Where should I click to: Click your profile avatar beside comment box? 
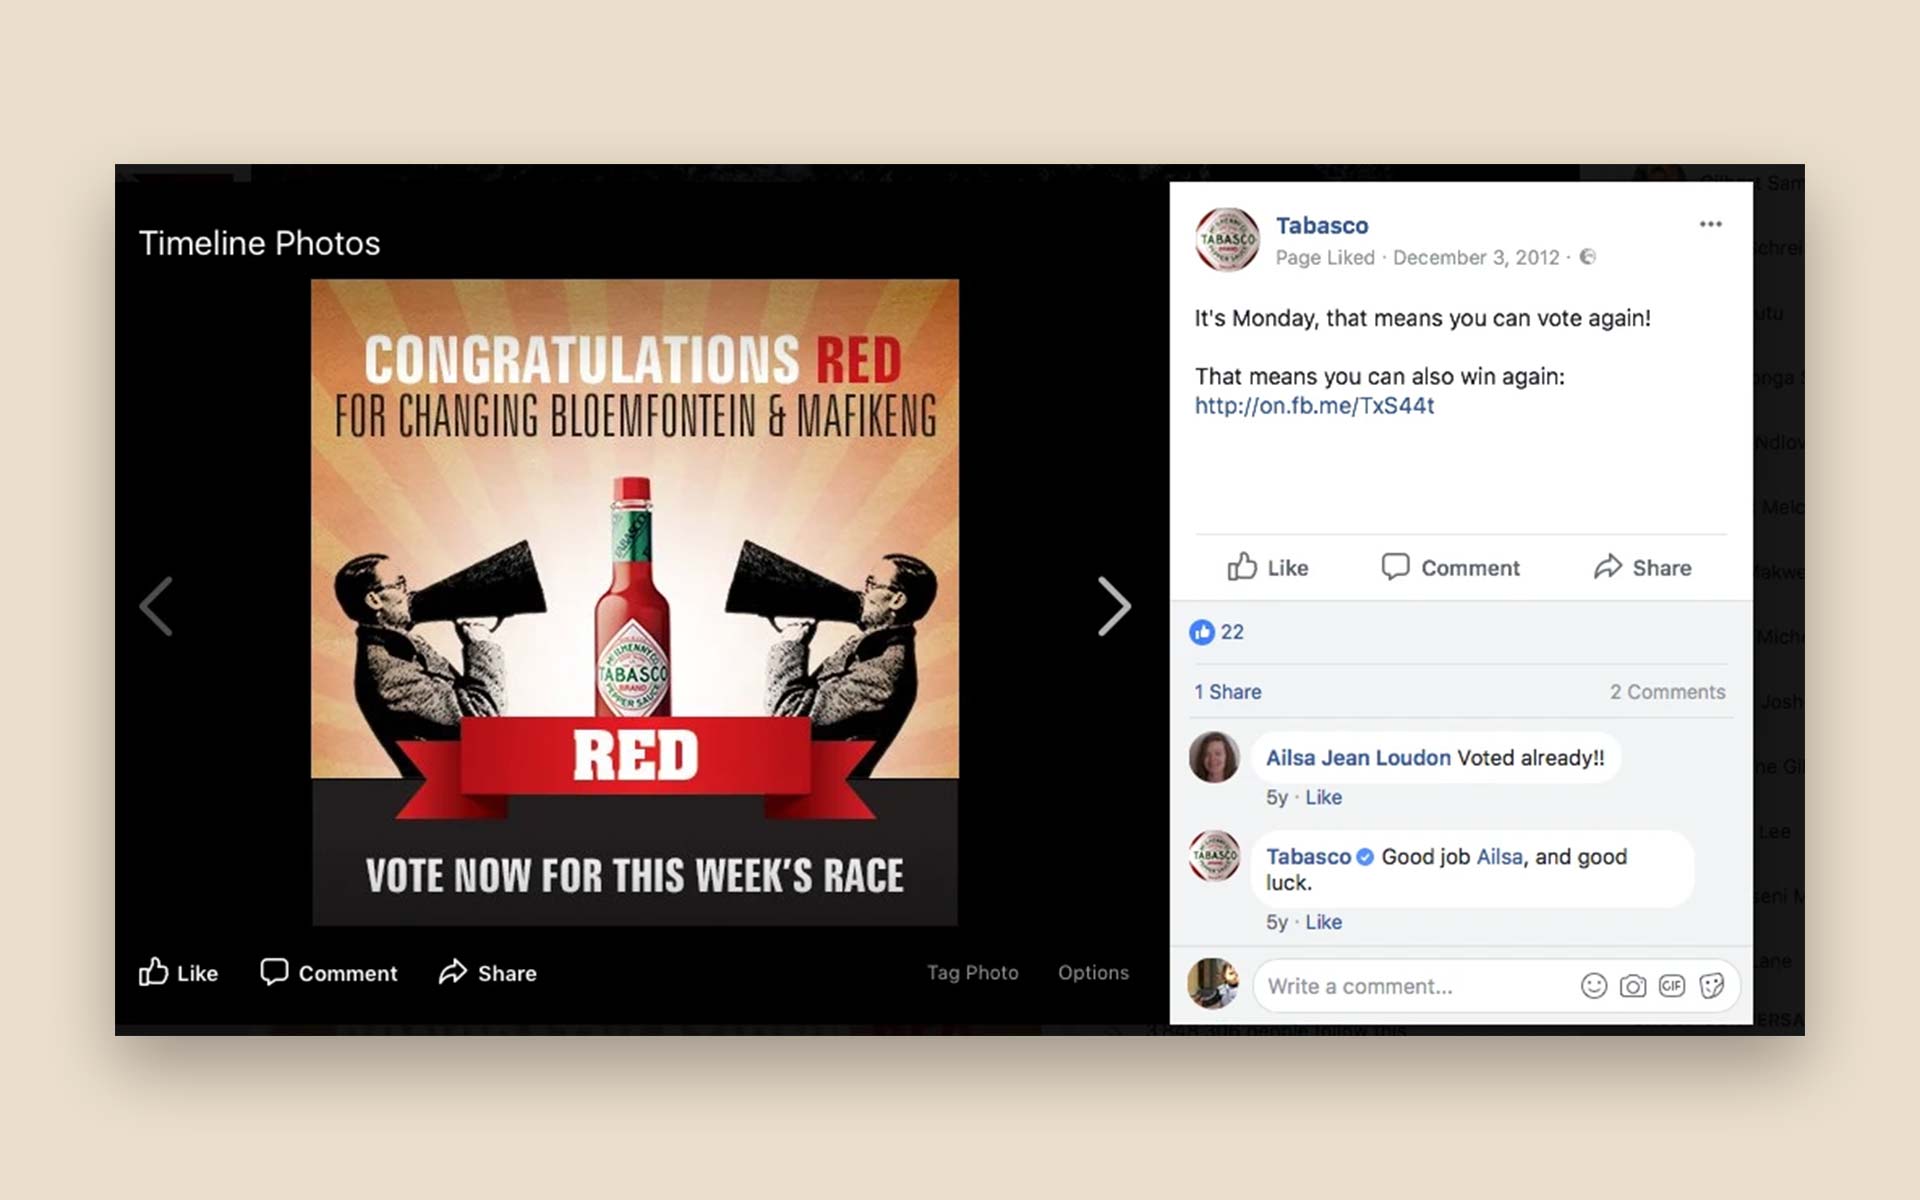click(1214, 983)
